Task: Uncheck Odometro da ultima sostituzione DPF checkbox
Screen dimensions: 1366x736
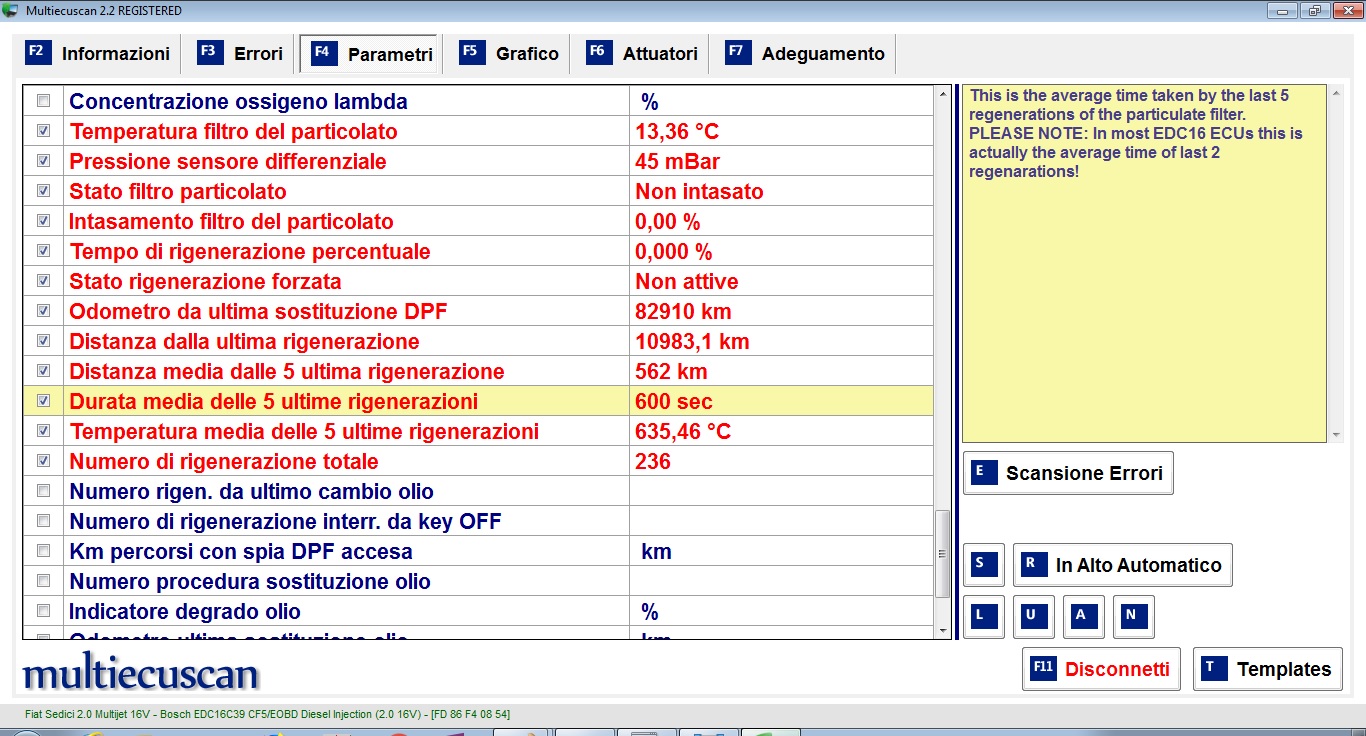Action: point(43,311)
